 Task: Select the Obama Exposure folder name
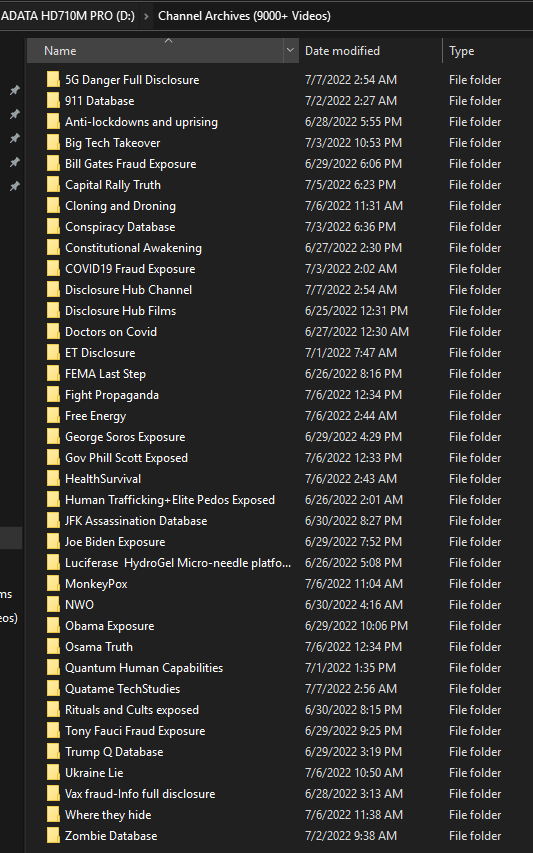pyautogui.click(x=109, y=626)
